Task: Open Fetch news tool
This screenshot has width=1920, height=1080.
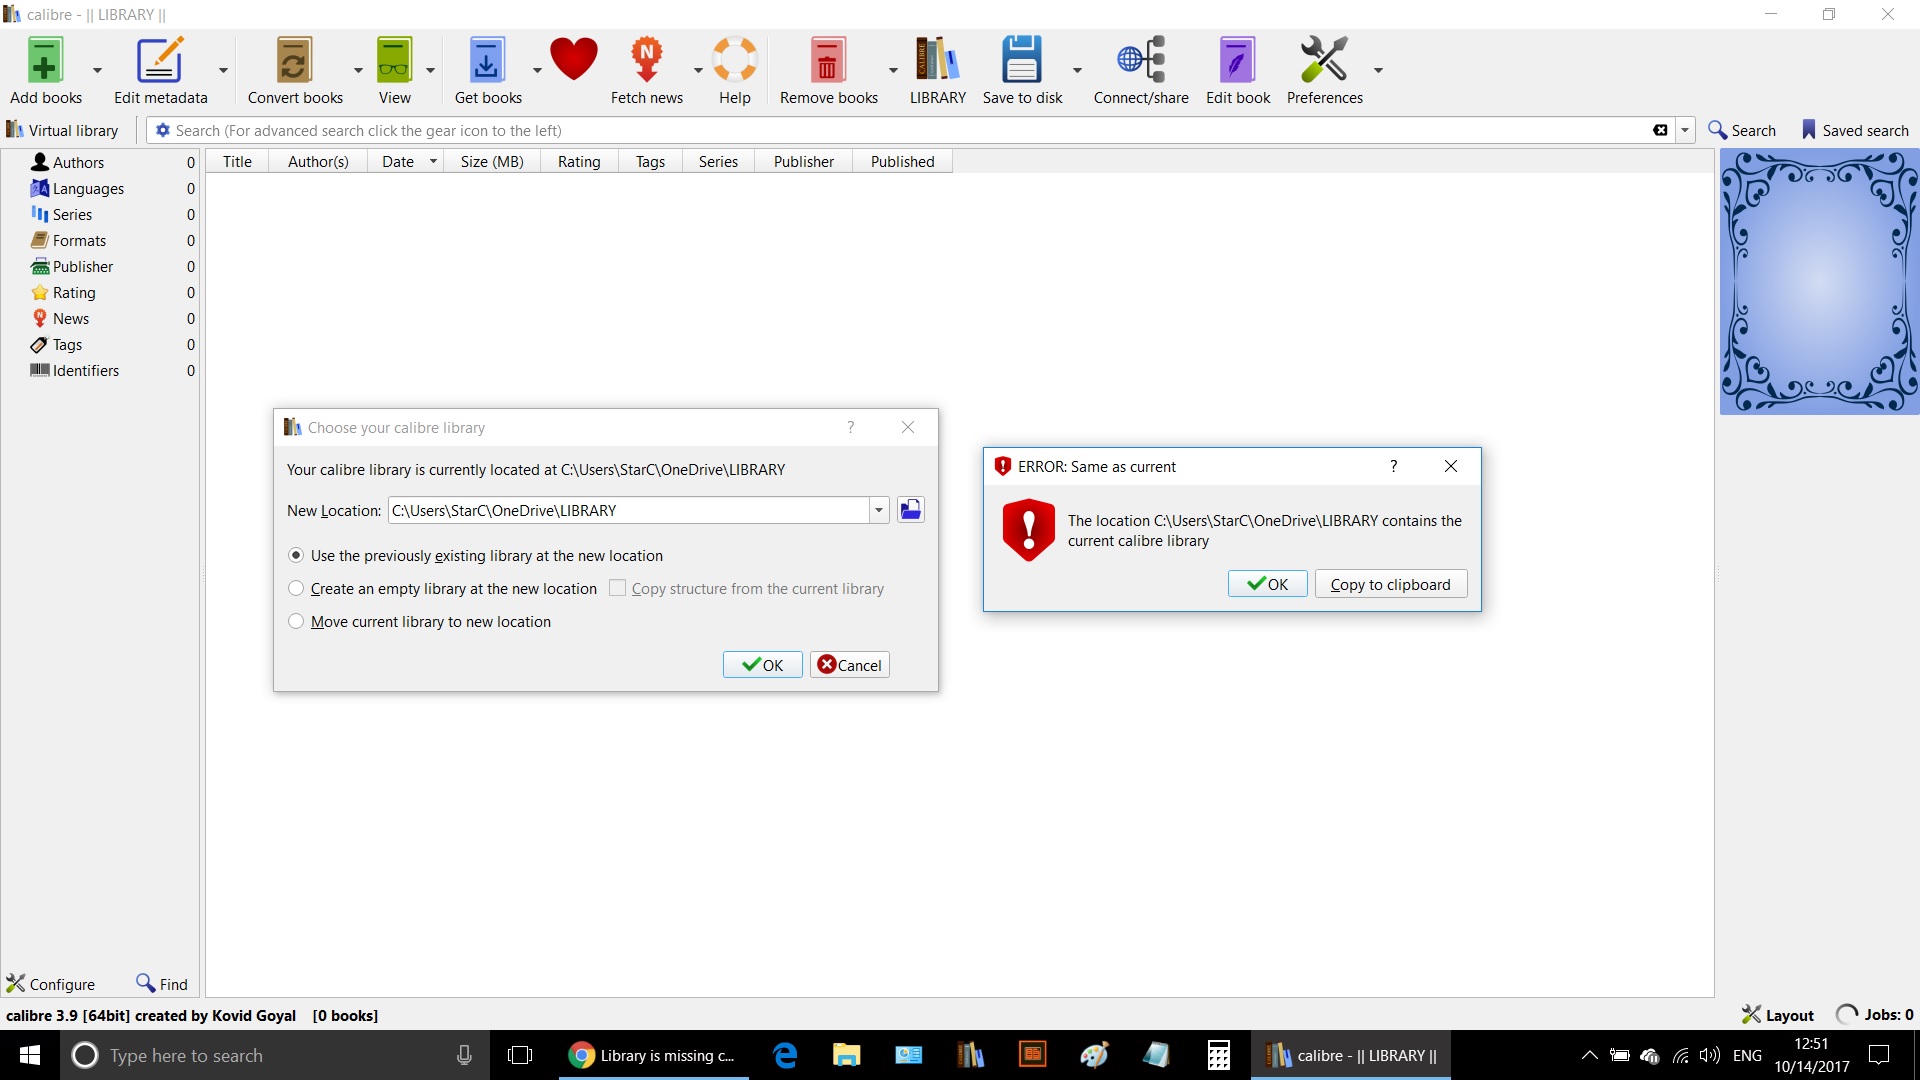Action: tap(646, 61)
